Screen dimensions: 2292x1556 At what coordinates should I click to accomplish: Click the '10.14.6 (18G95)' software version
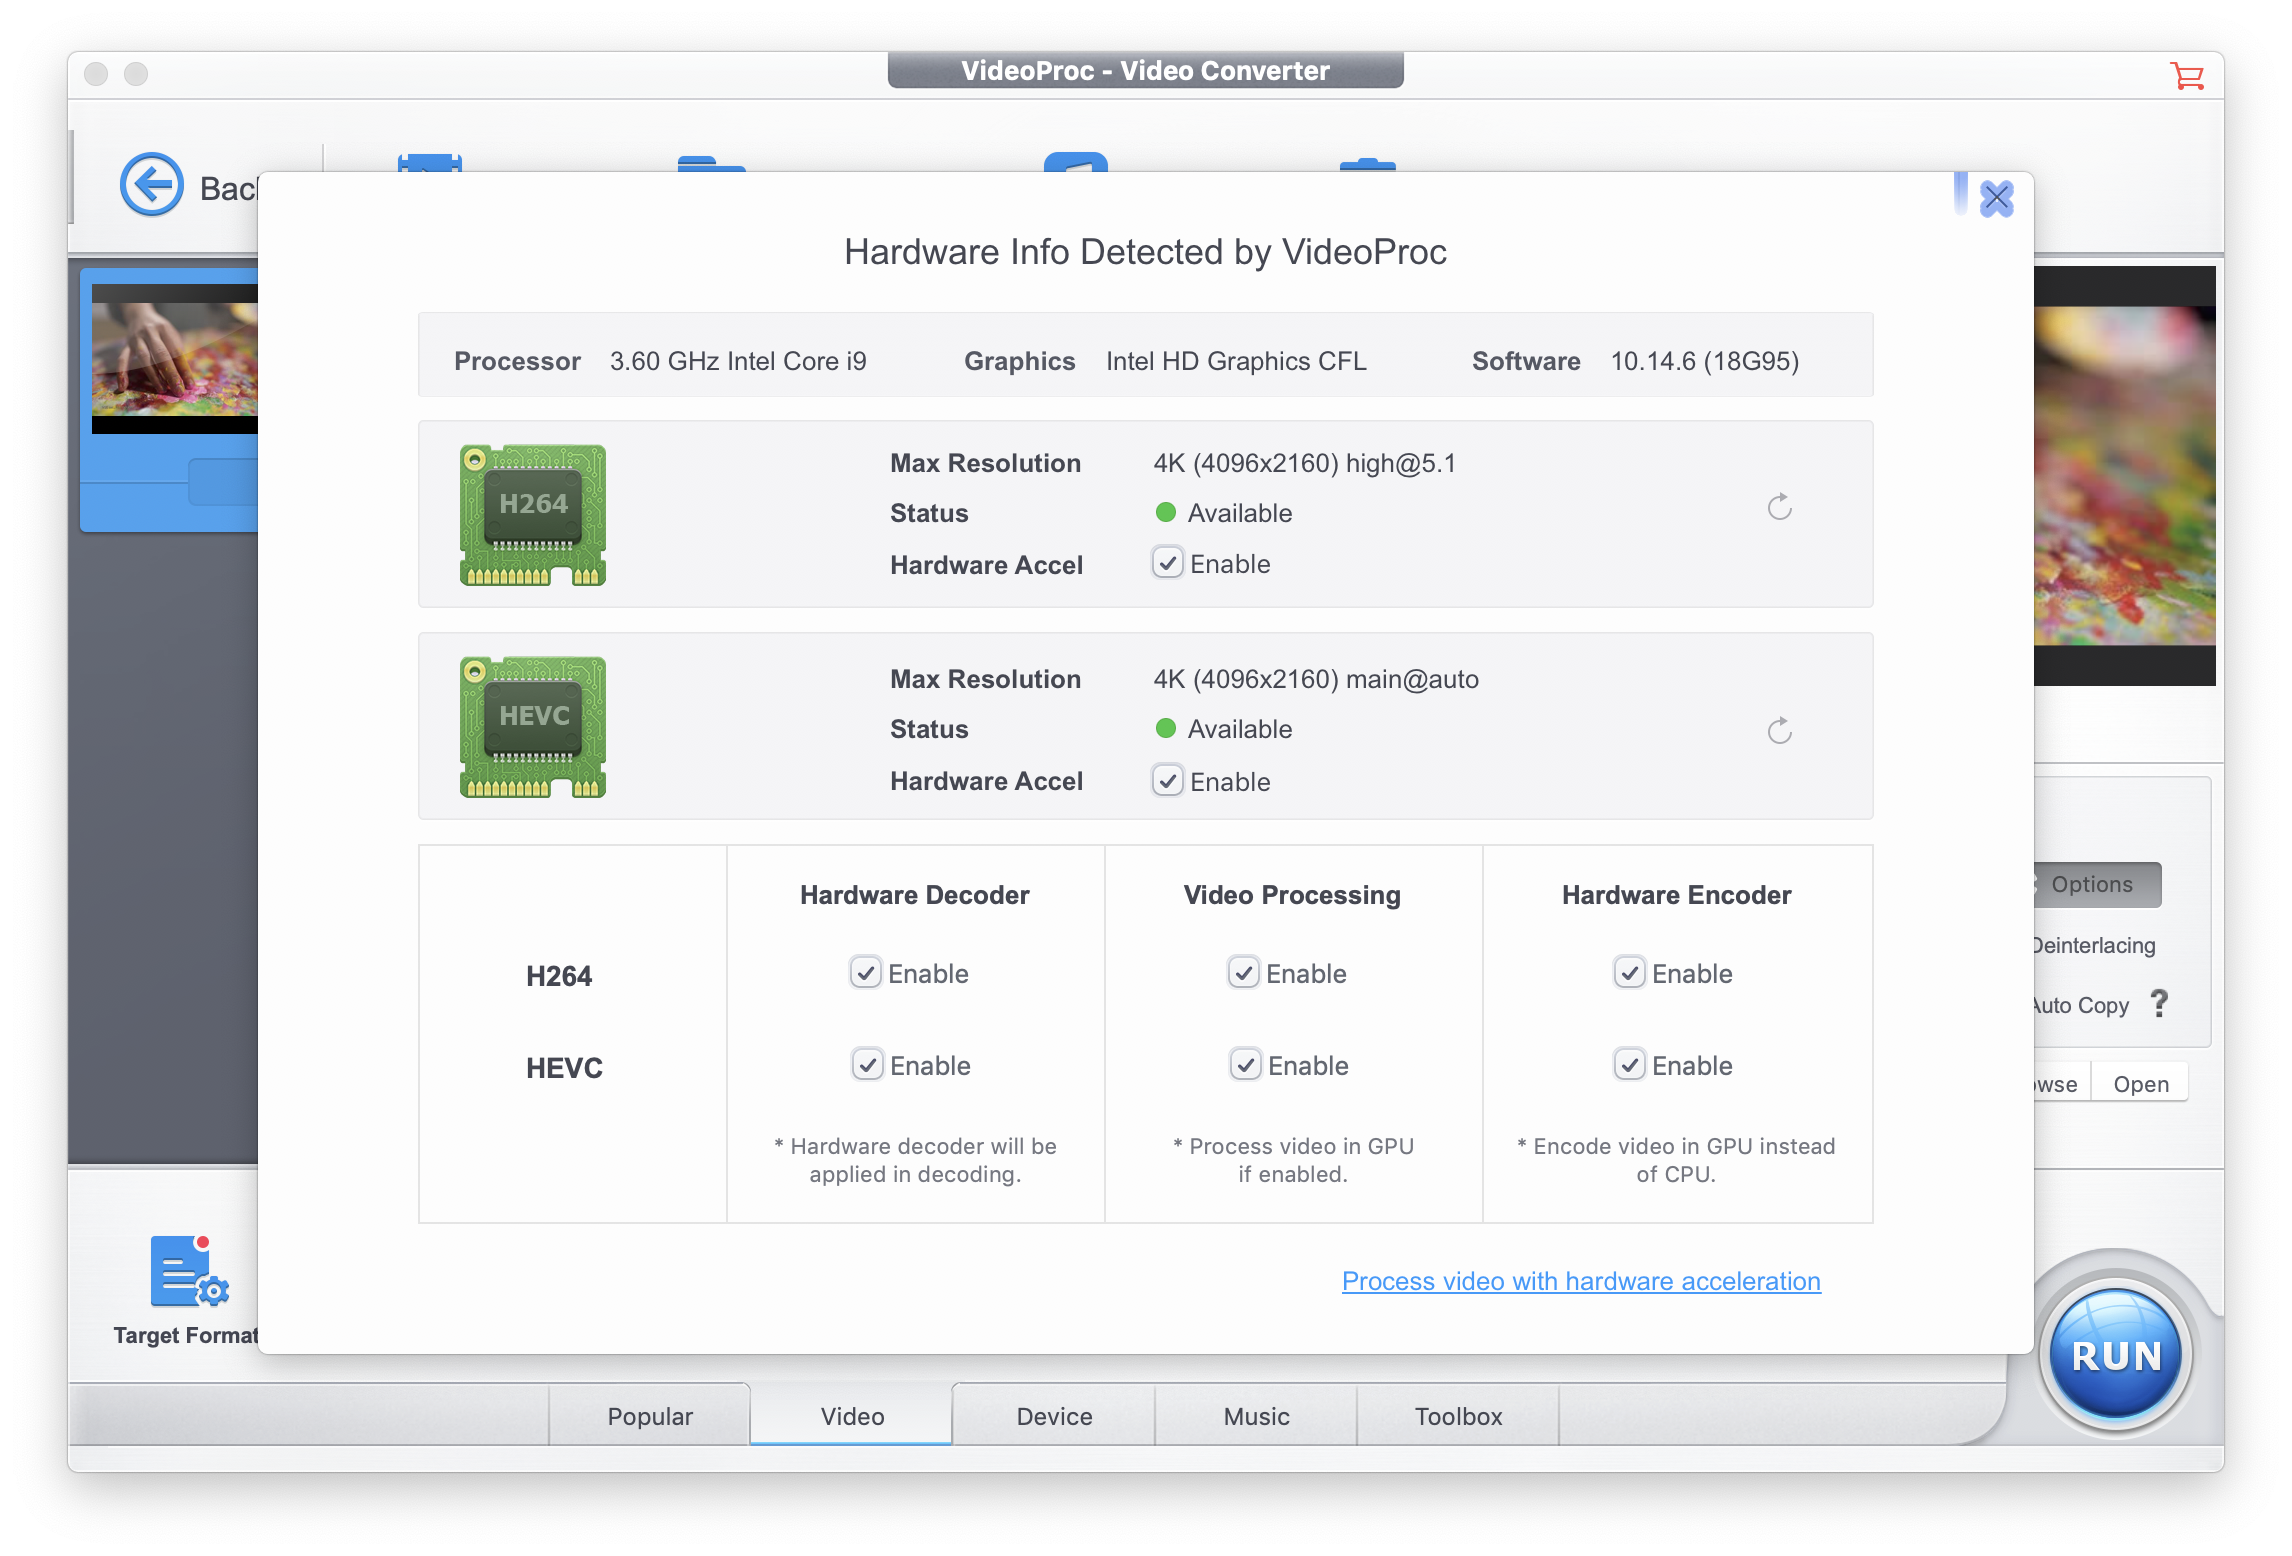pos(1705,361)
